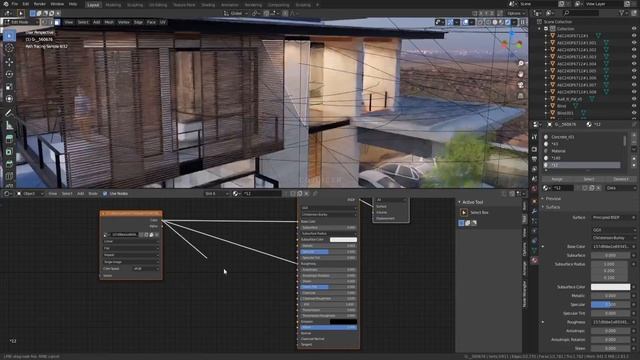This screenshot has width=640, height=360.
Task: Switch to the Layout workspace tab
Action: point(93,5)
